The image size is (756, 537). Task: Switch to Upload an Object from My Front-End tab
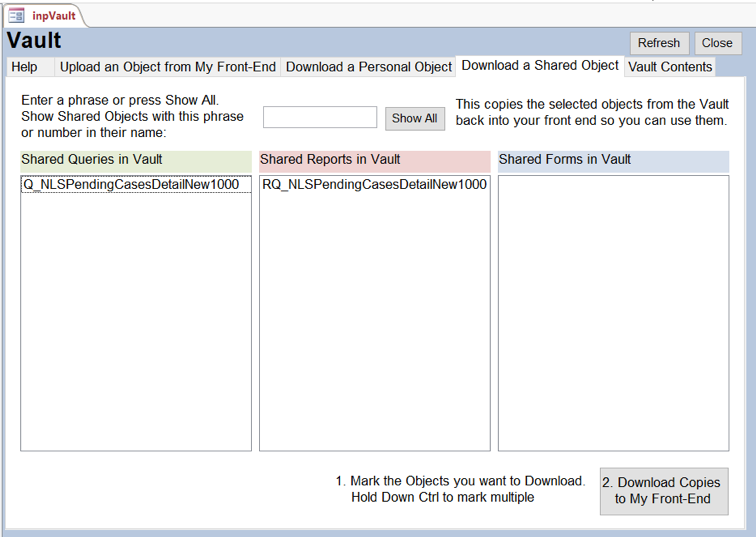click(167, 67)
